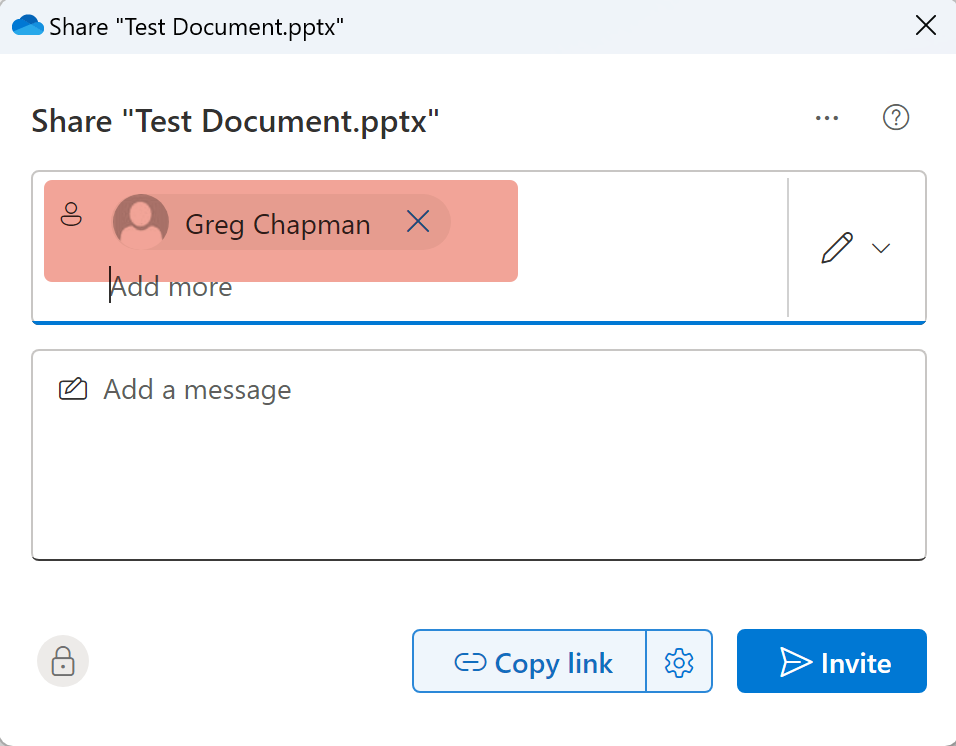Click Greg Chapman's avatar picture

point(141,222)
